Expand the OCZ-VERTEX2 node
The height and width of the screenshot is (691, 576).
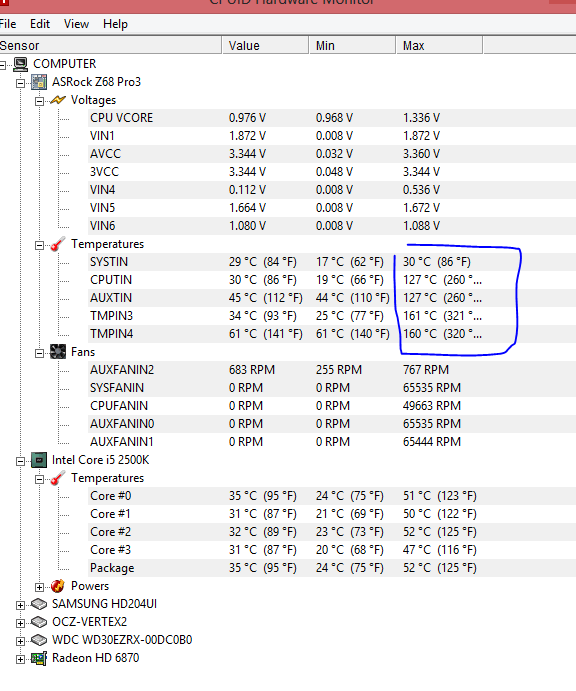coord(20,624)
